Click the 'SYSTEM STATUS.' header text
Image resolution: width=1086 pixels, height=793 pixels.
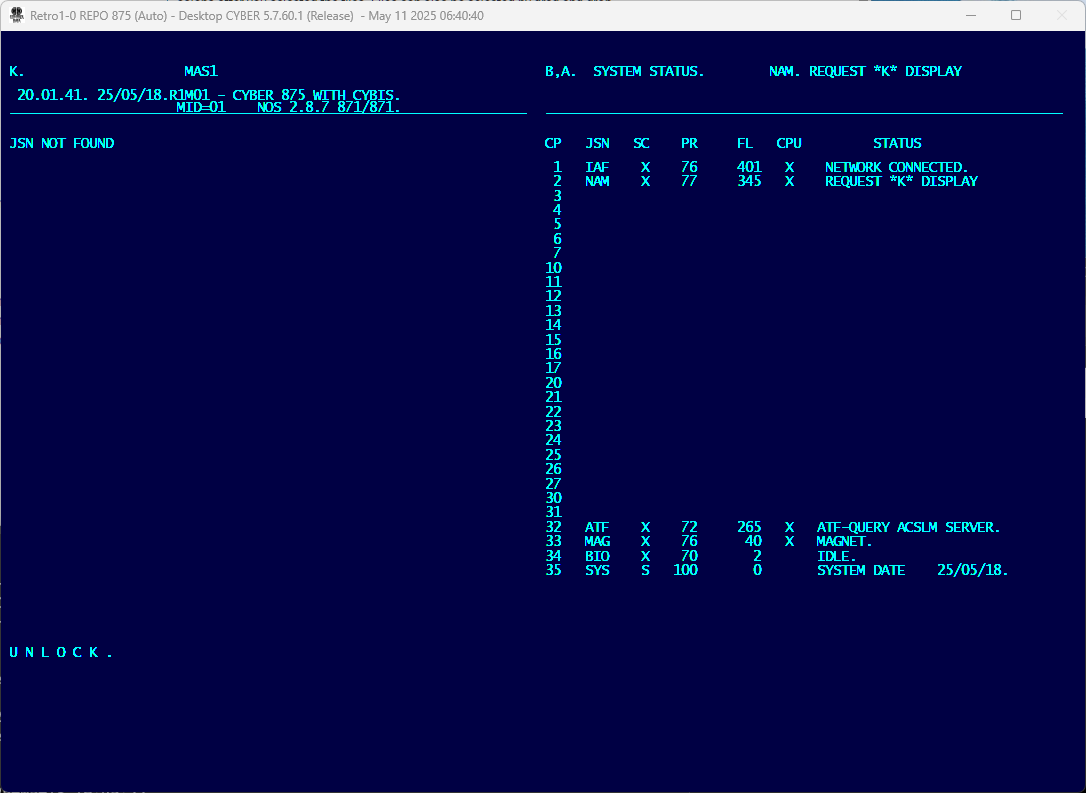[649, 72]
